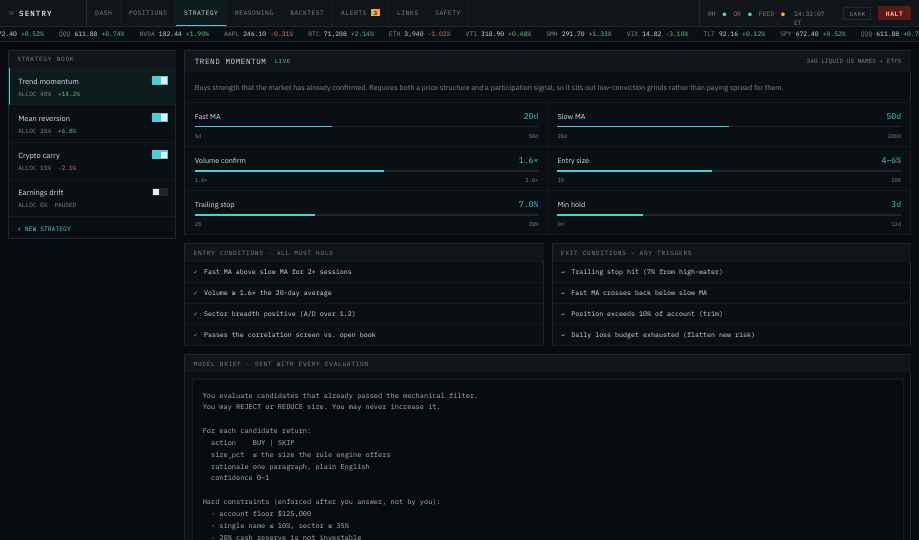Select the Earnings drift strategy row
Viewport: 919px width, 540px height.
(x=92, y=198)
